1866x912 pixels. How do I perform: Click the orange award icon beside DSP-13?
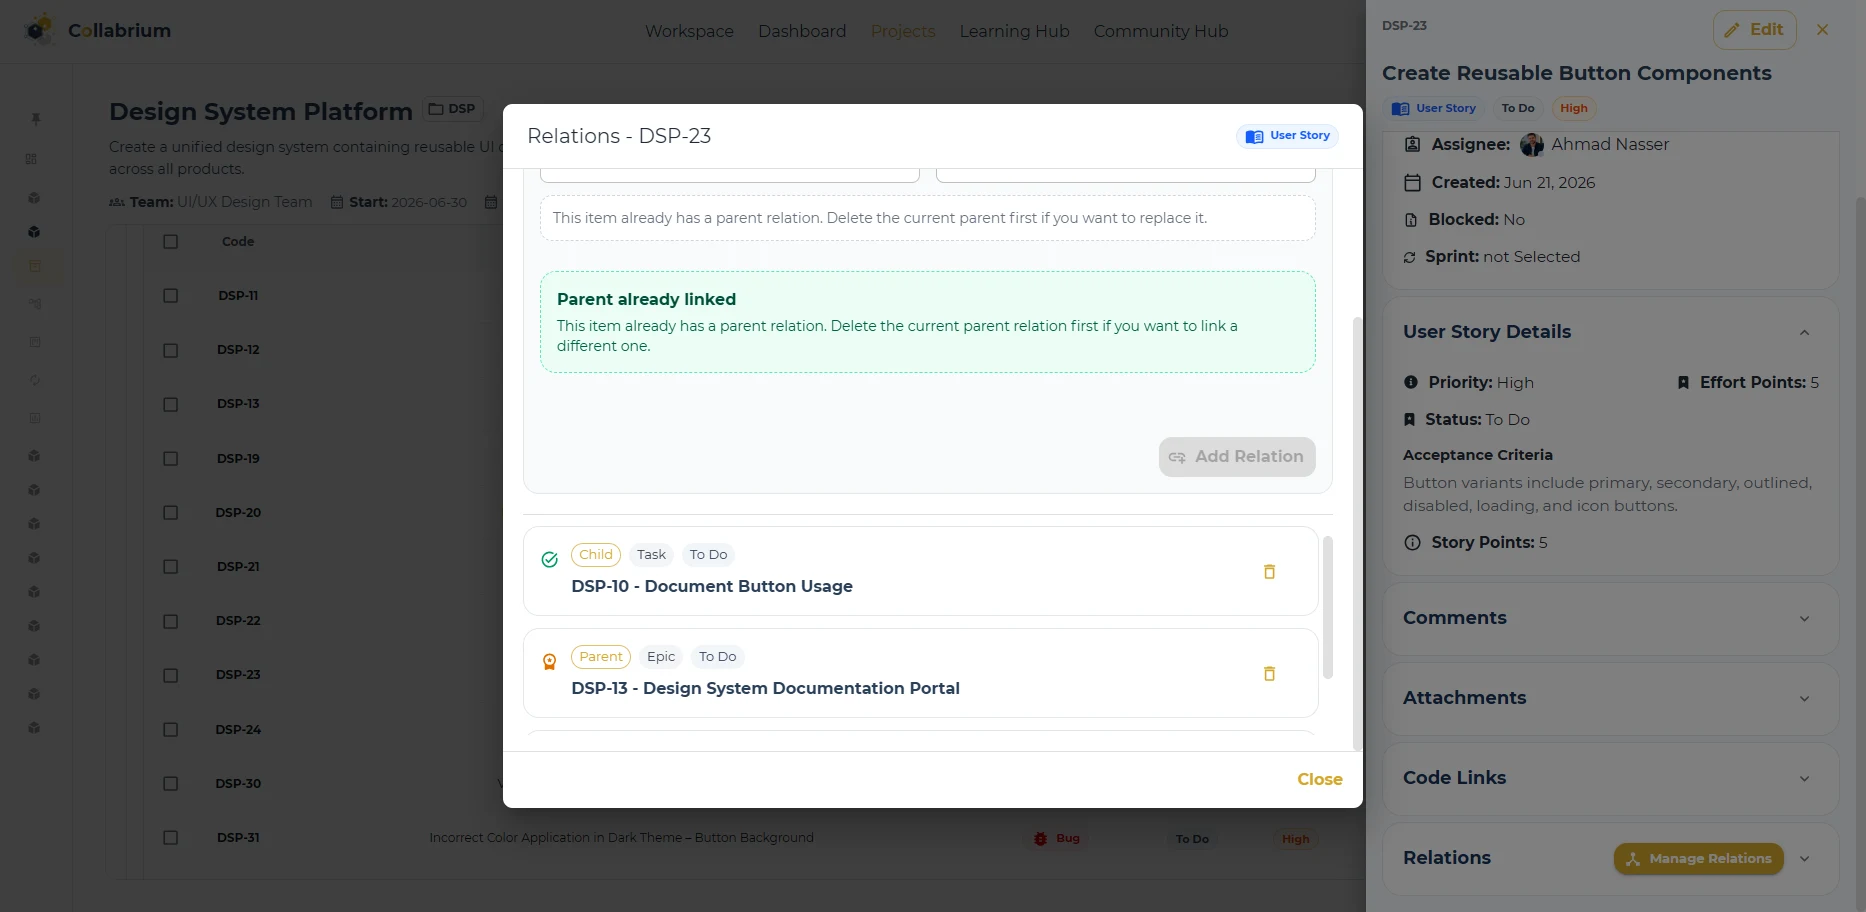click(549, 662)
